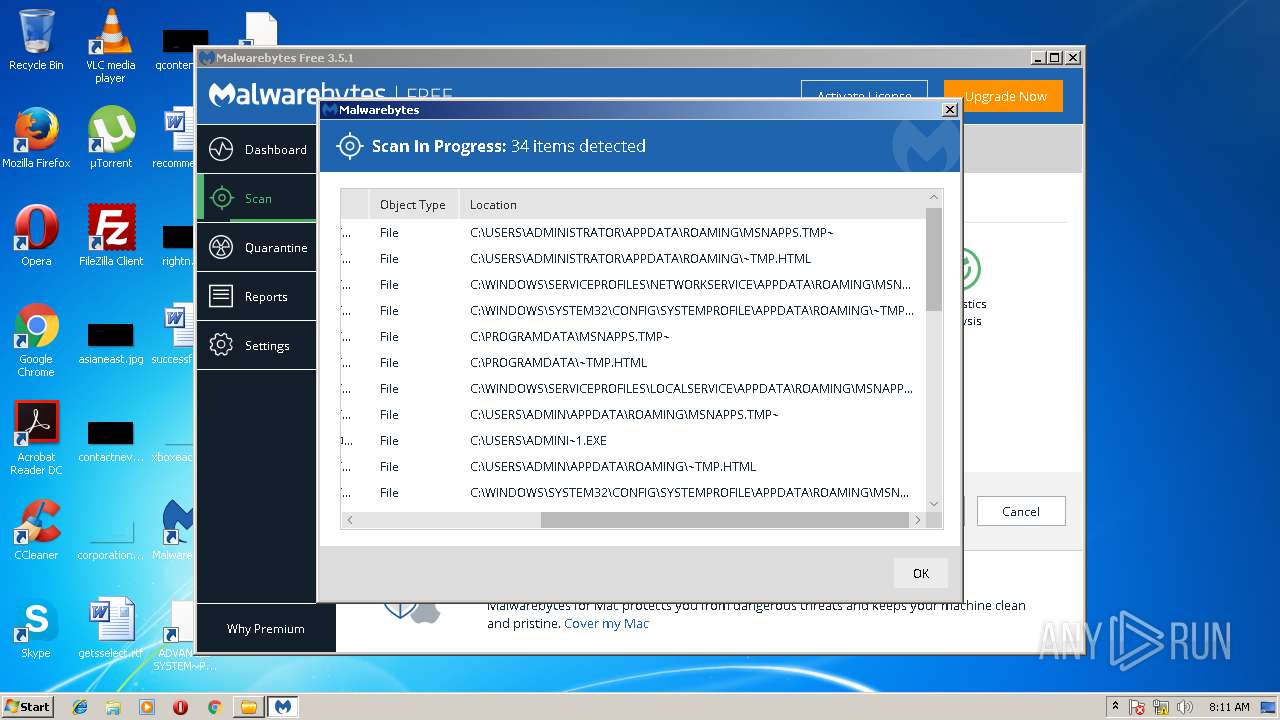Click the vertical scrollbar thumb in results
1280x720 pixels.
(934, 259)
